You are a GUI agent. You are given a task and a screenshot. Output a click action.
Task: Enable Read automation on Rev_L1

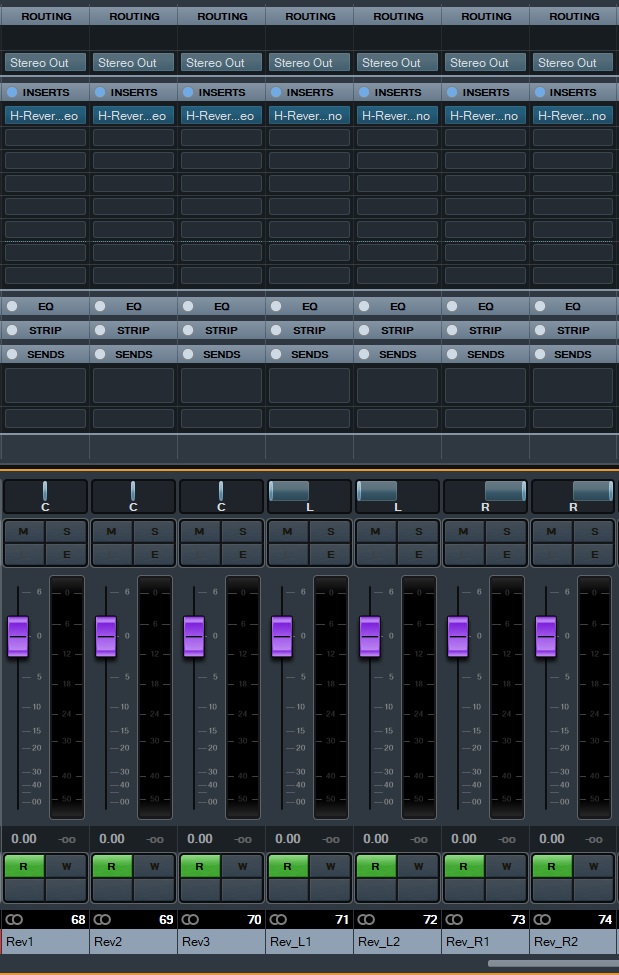[287, 866]
